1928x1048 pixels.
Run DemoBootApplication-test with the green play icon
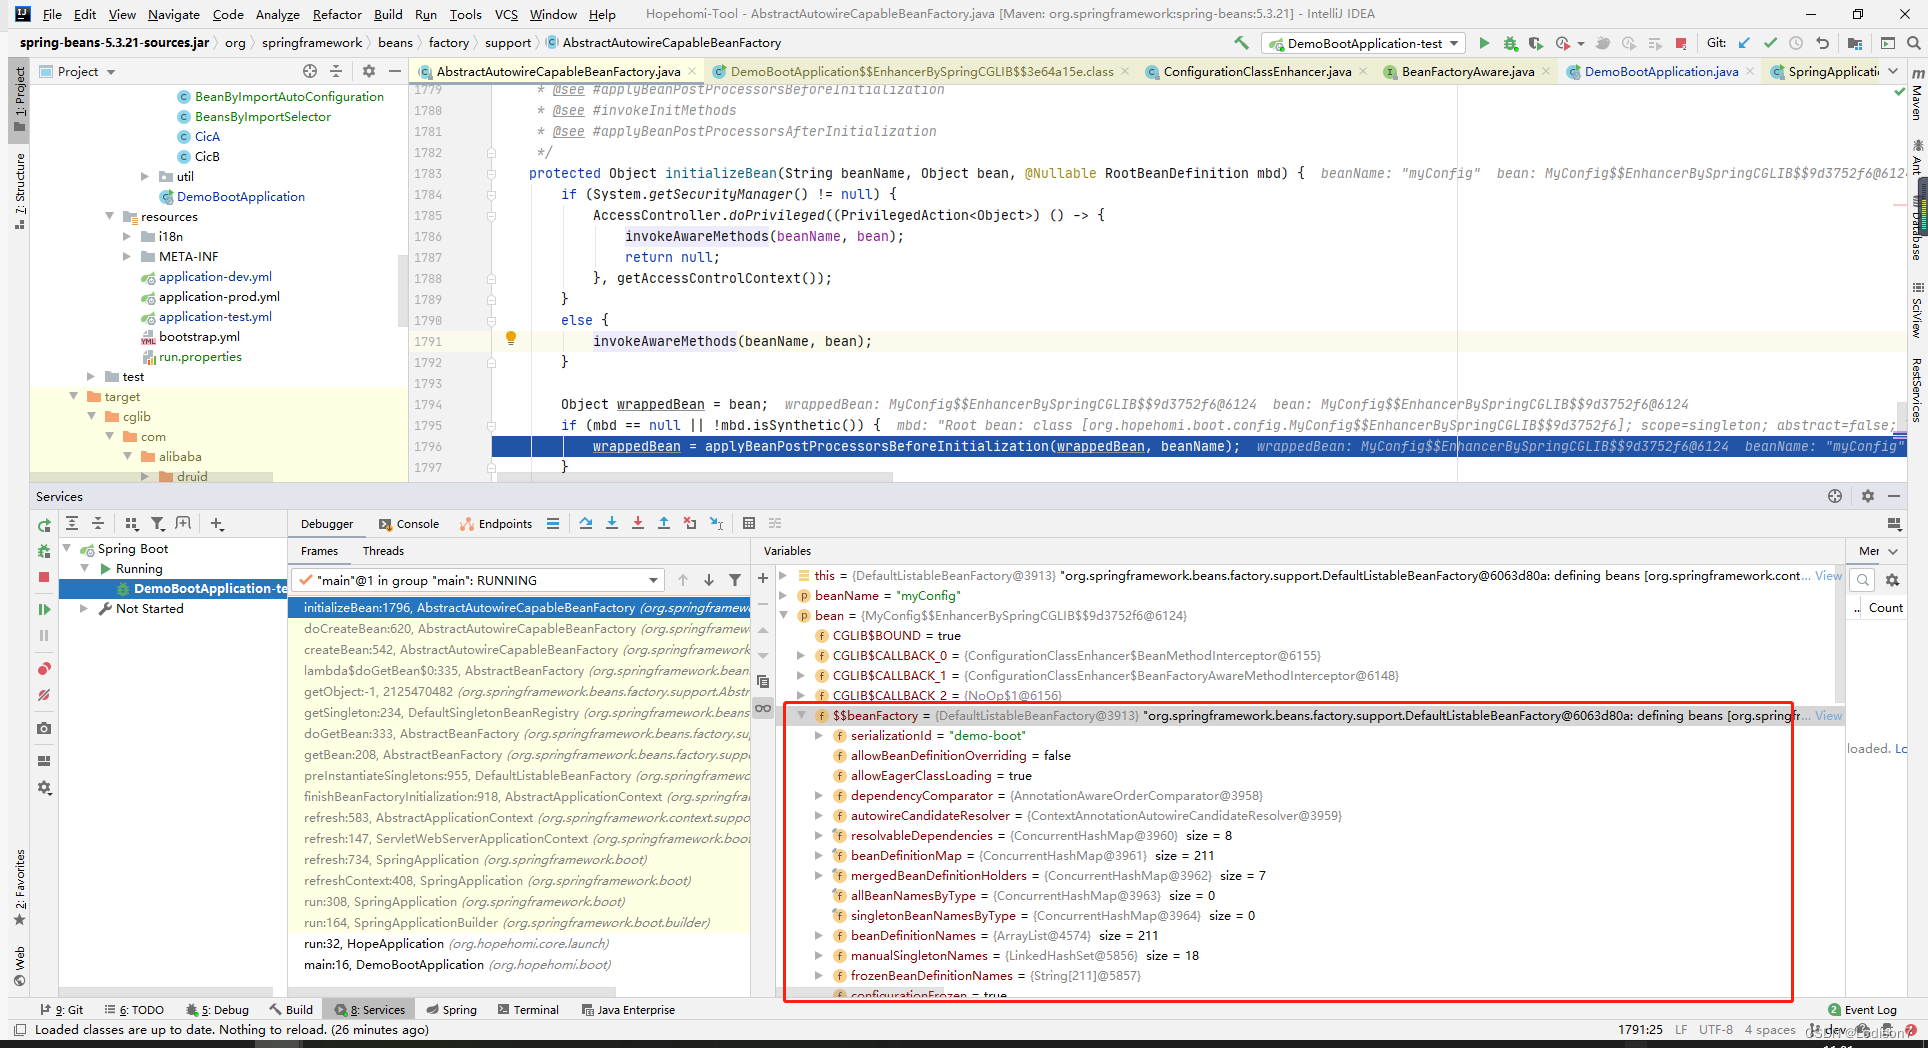pyautogui.click(x=1484, y=43)
